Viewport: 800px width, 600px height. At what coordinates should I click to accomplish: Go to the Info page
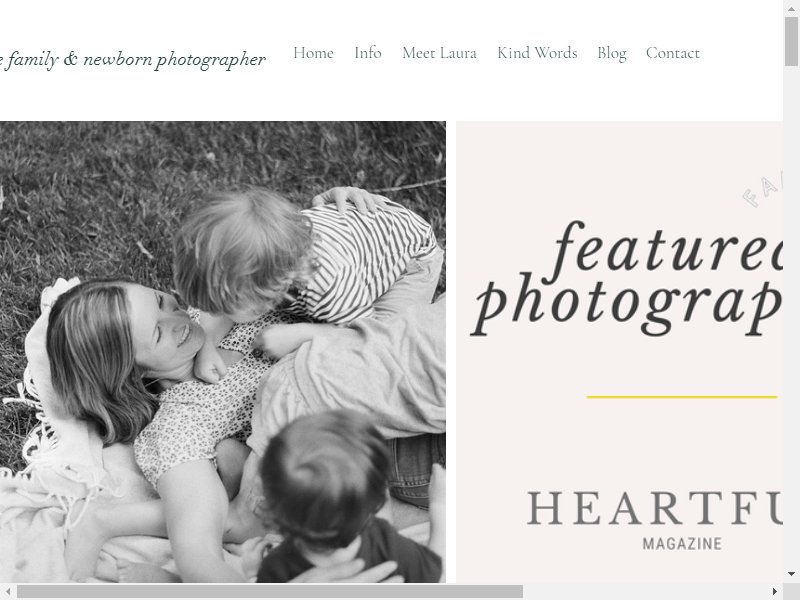tap(368, 53)
